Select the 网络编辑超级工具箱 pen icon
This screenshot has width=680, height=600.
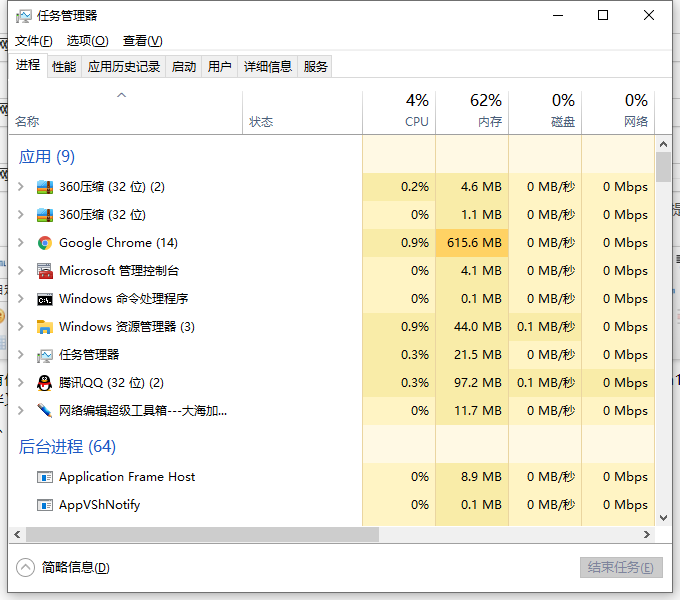click(x=44, y=411)
